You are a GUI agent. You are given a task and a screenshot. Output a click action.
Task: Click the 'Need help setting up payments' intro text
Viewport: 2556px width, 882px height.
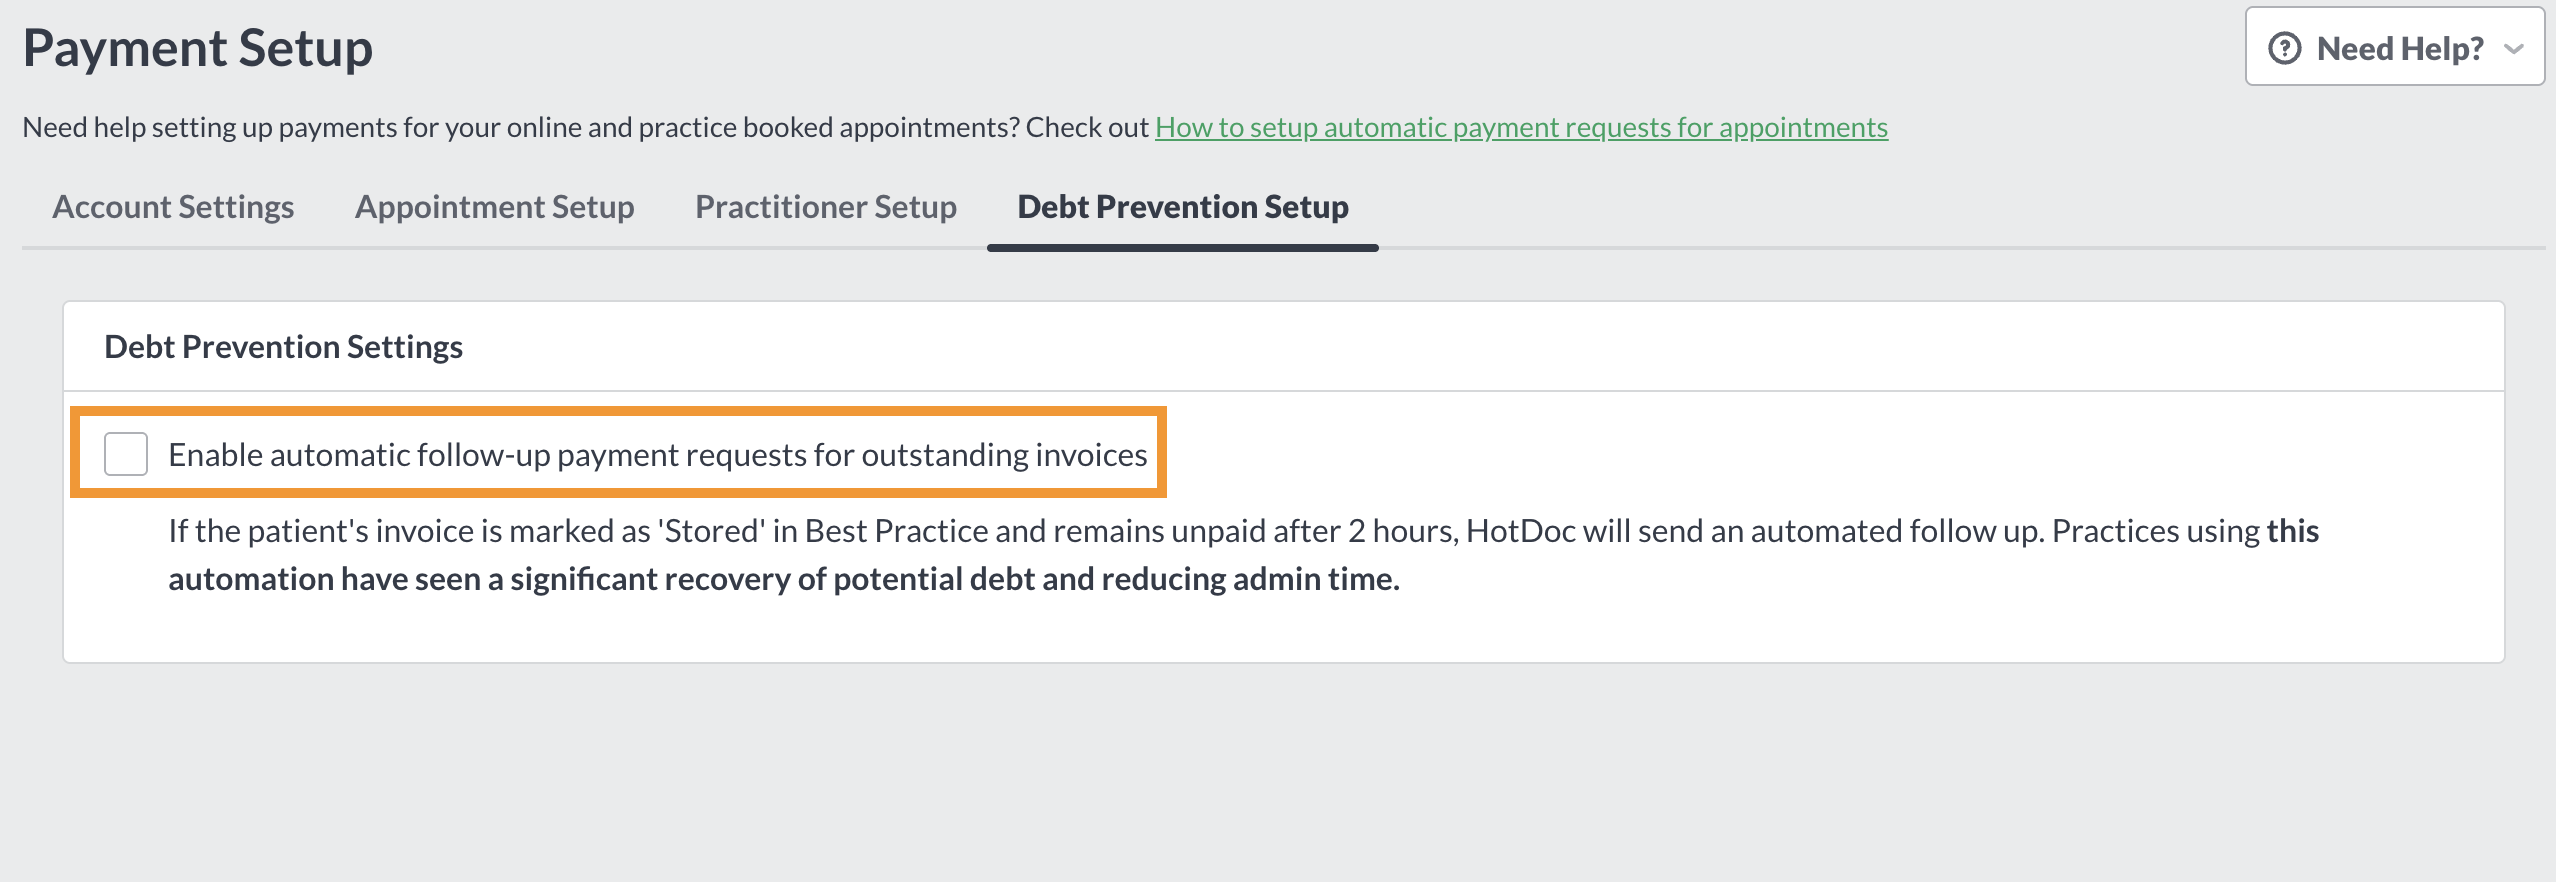point(586,127)
